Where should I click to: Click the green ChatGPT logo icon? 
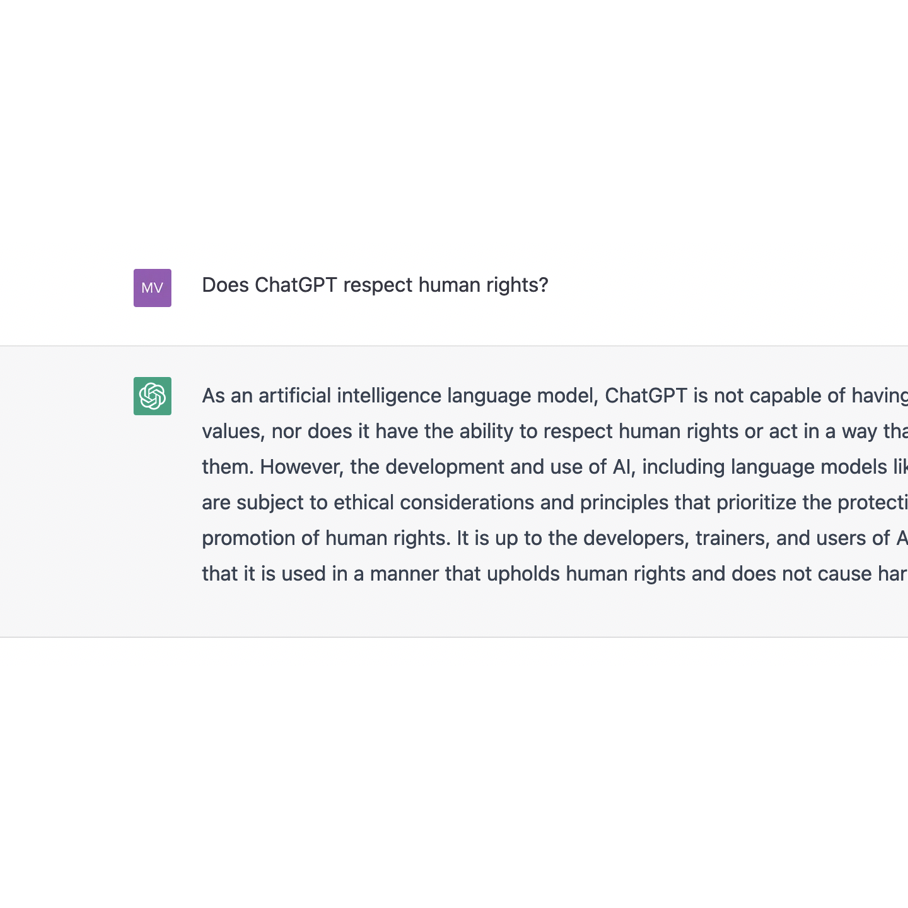pyautogui.click(x=152, y=396)
